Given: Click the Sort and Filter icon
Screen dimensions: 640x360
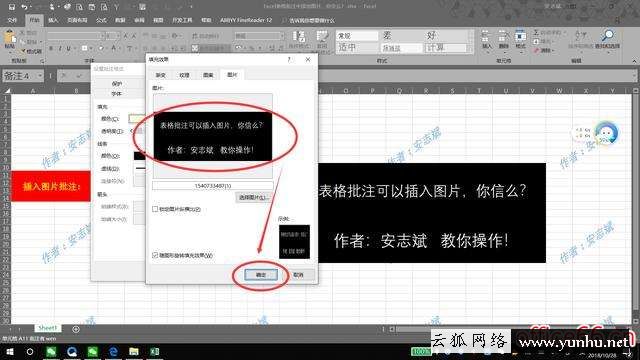Looking at the screenshot, I should click(x=580, y=36).
